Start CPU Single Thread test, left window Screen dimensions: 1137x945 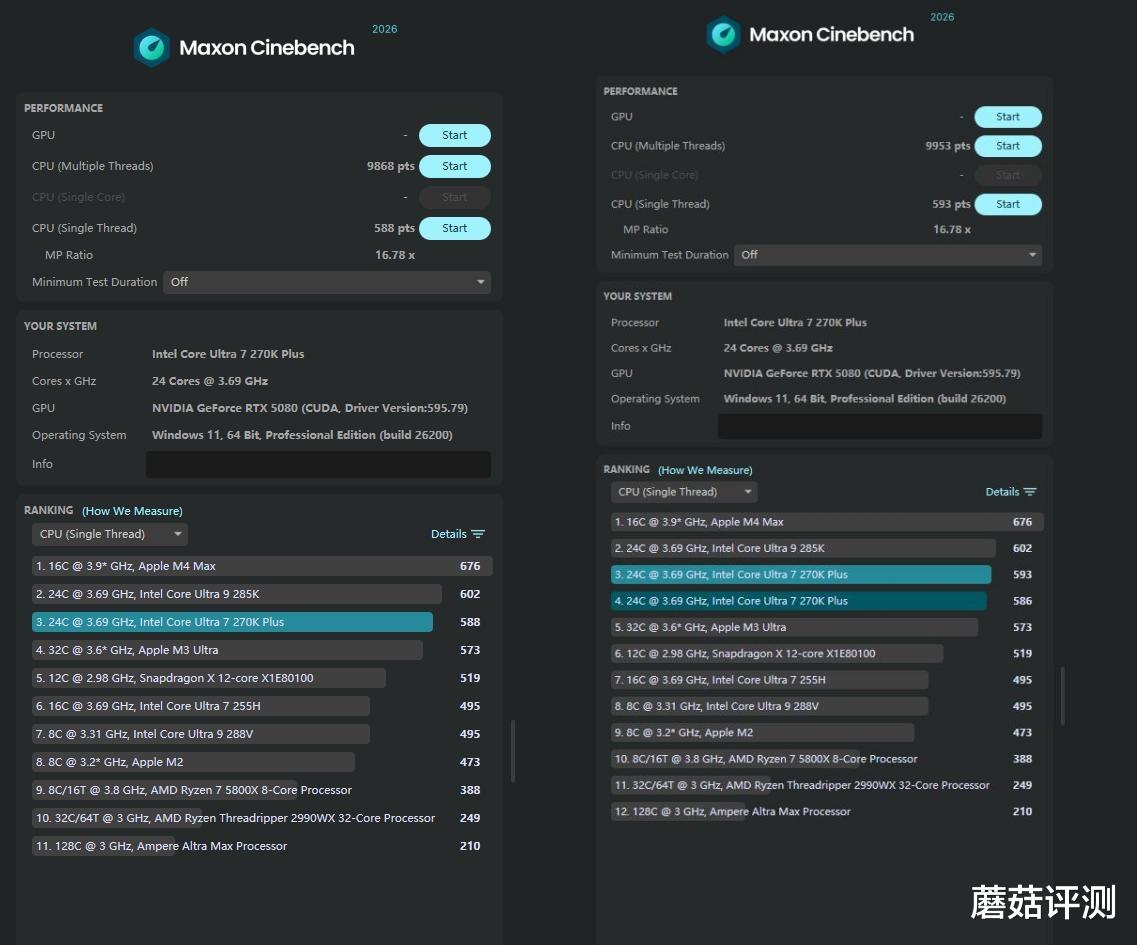tap(455, 228)
